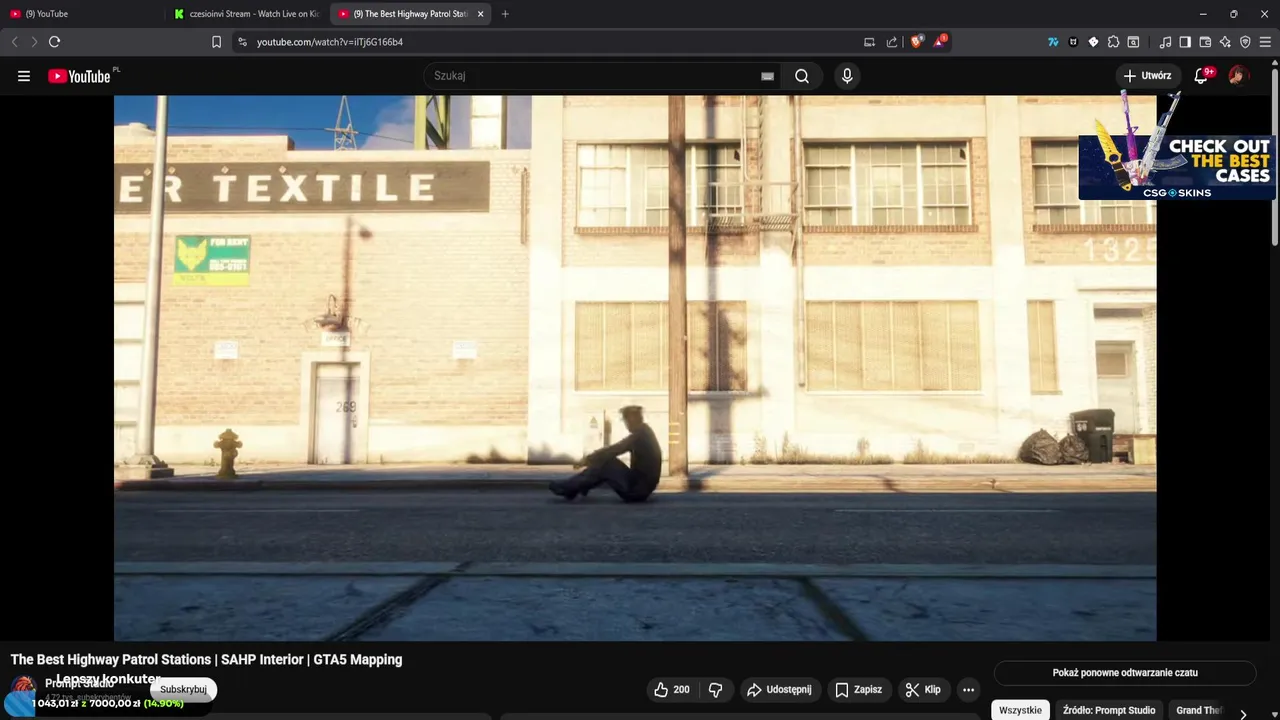This screenshot has width=1280, height=720.
Task: Open browser extensions puzzle icon
Action: (x=1113, y=42)
